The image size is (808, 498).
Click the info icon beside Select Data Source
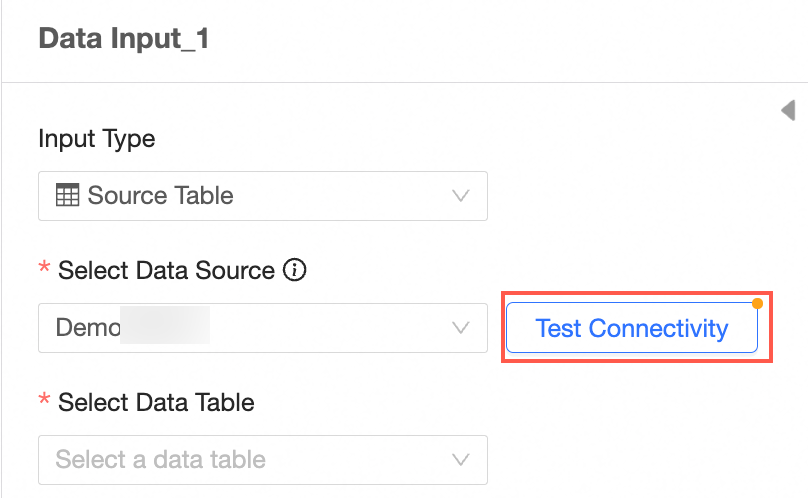(x=294, y=270)
